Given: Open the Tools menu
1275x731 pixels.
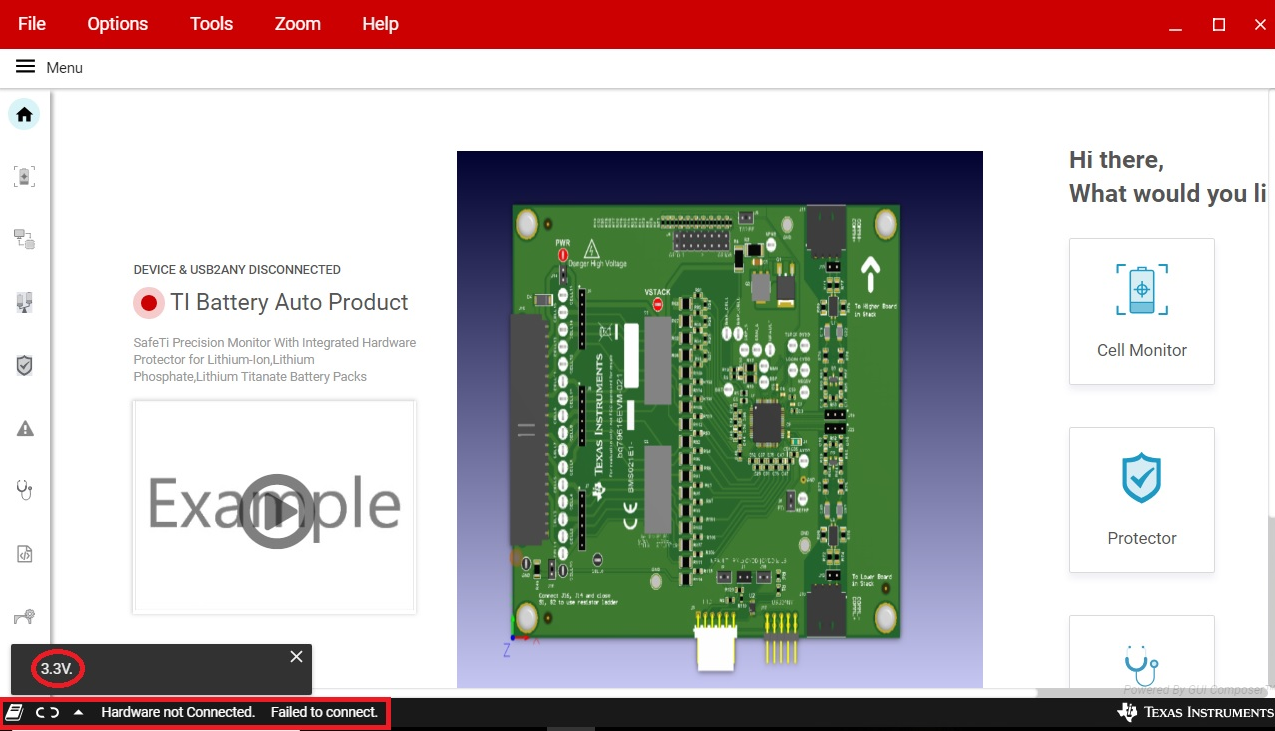Looking at the screenshot, I should point(211,24).
